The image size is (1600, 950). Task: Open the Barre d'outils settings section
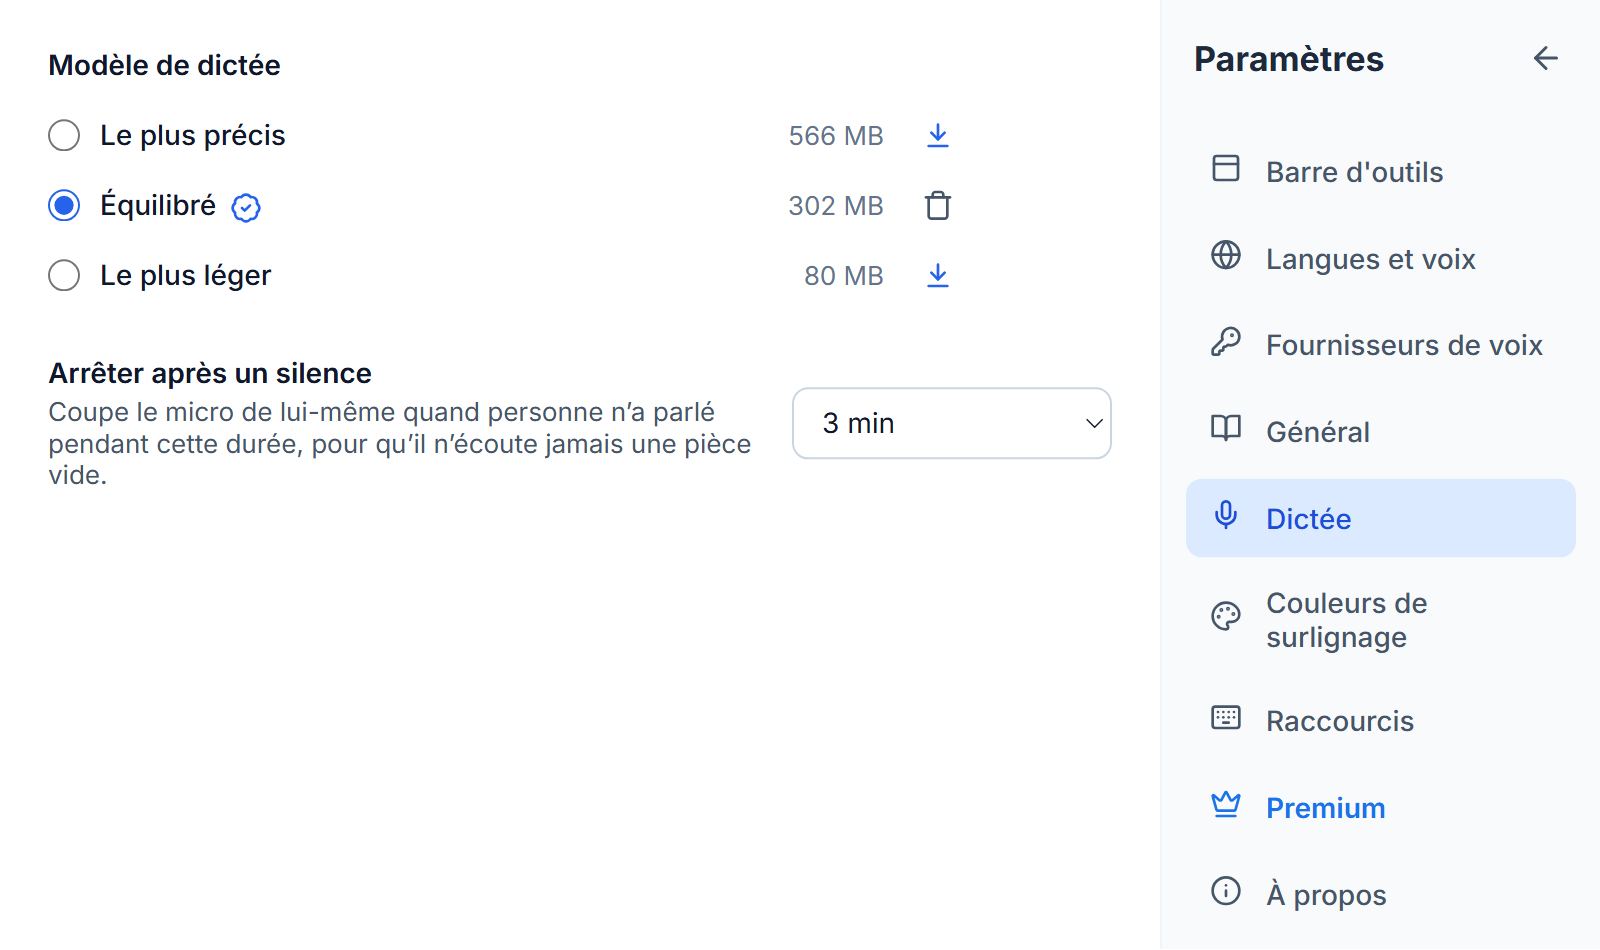pyautogui.click(x=1381, y=171)
